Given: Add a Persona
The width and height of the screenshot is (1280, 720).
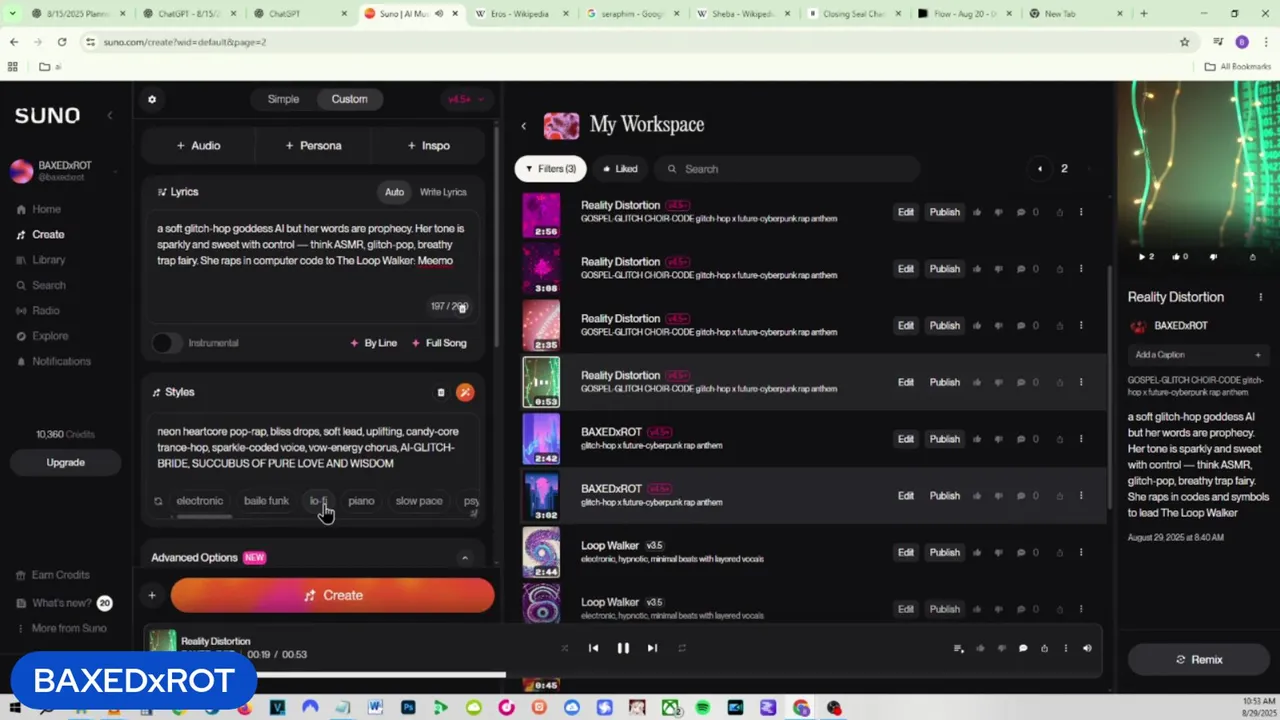Looking at the screenshot, I should tap(313, 146).
